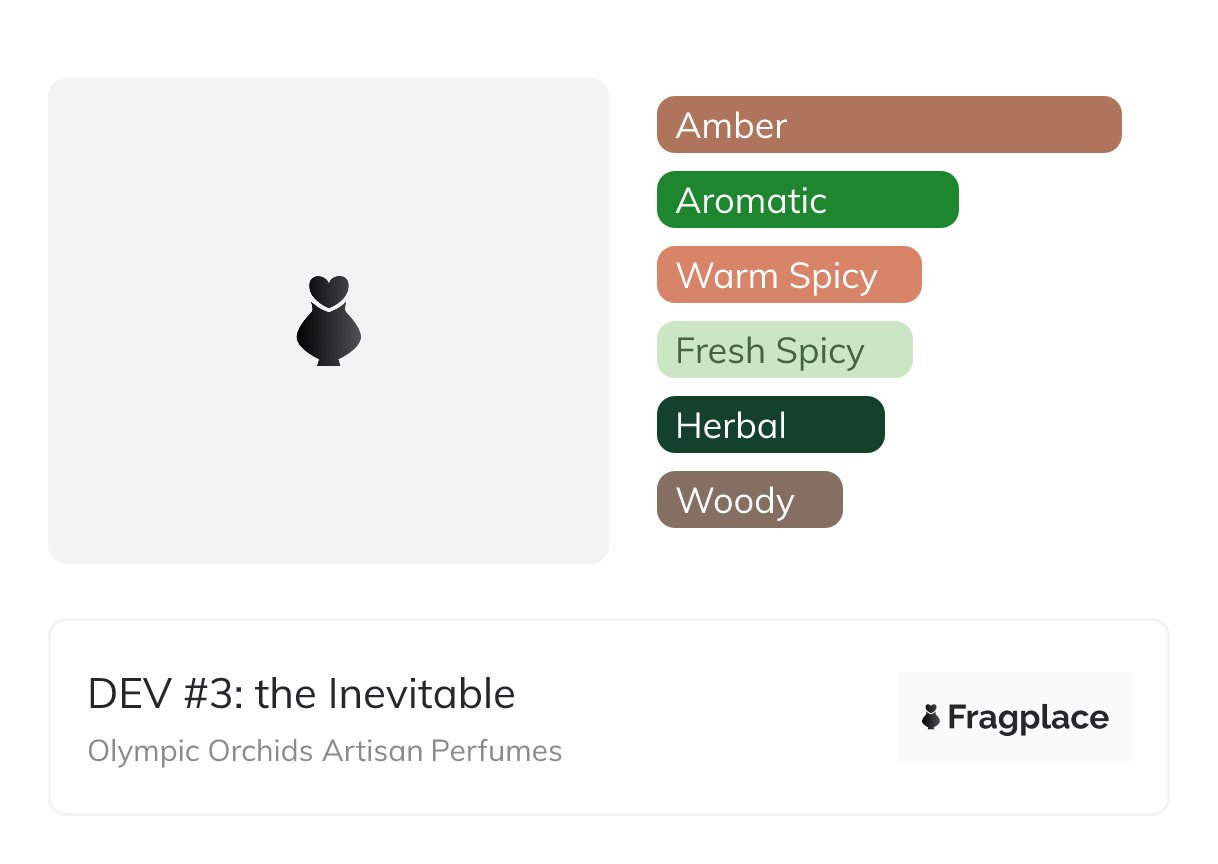Choose the taupe Woody accord bar
The height and width of the screenshot is (864, 1218).
[x=818, y=500]
